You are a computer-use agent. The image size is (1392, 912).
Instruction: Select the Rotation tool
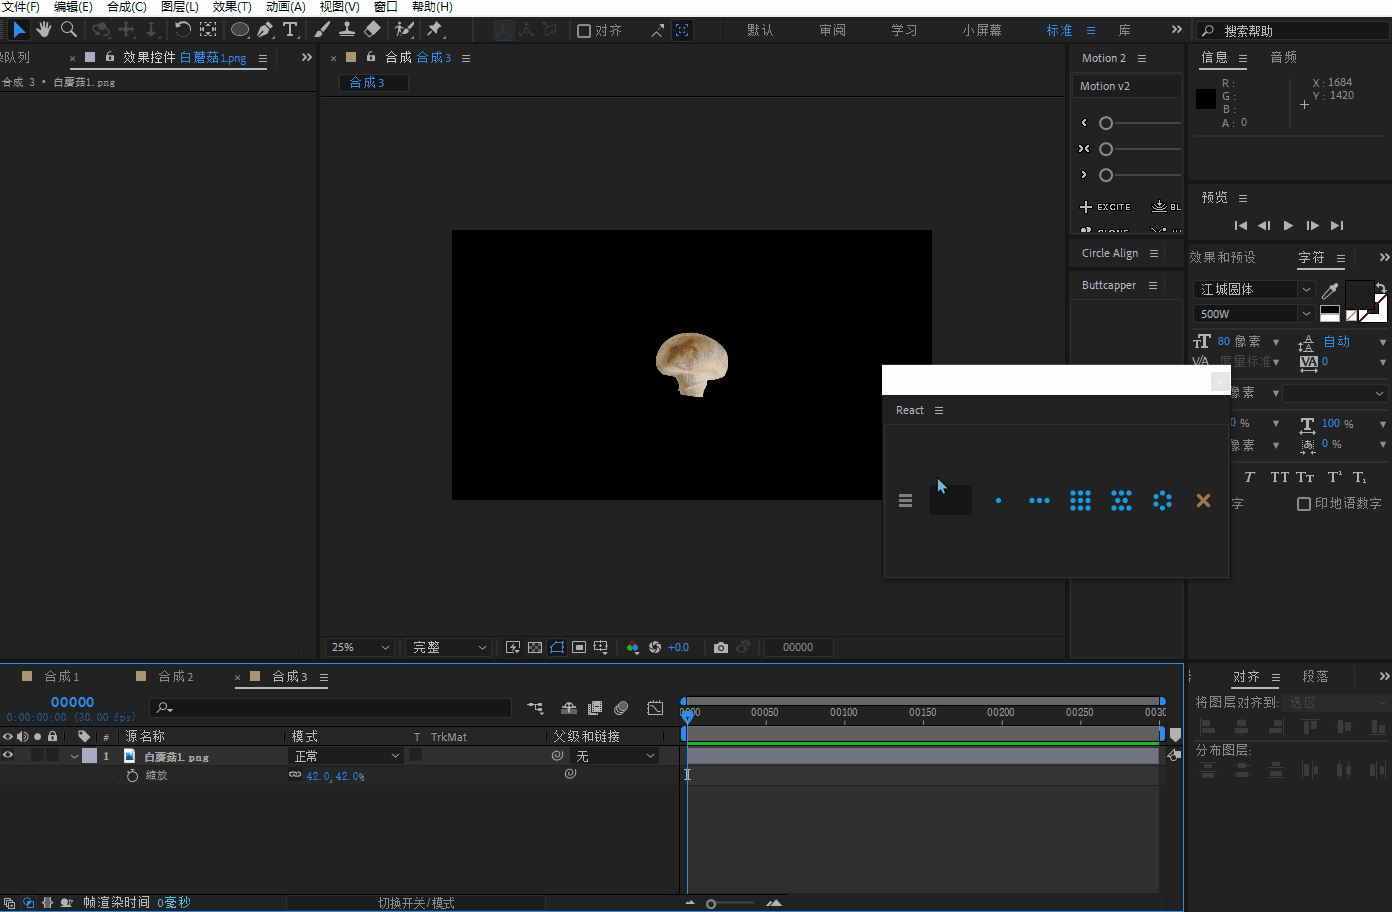coord(183,30)
